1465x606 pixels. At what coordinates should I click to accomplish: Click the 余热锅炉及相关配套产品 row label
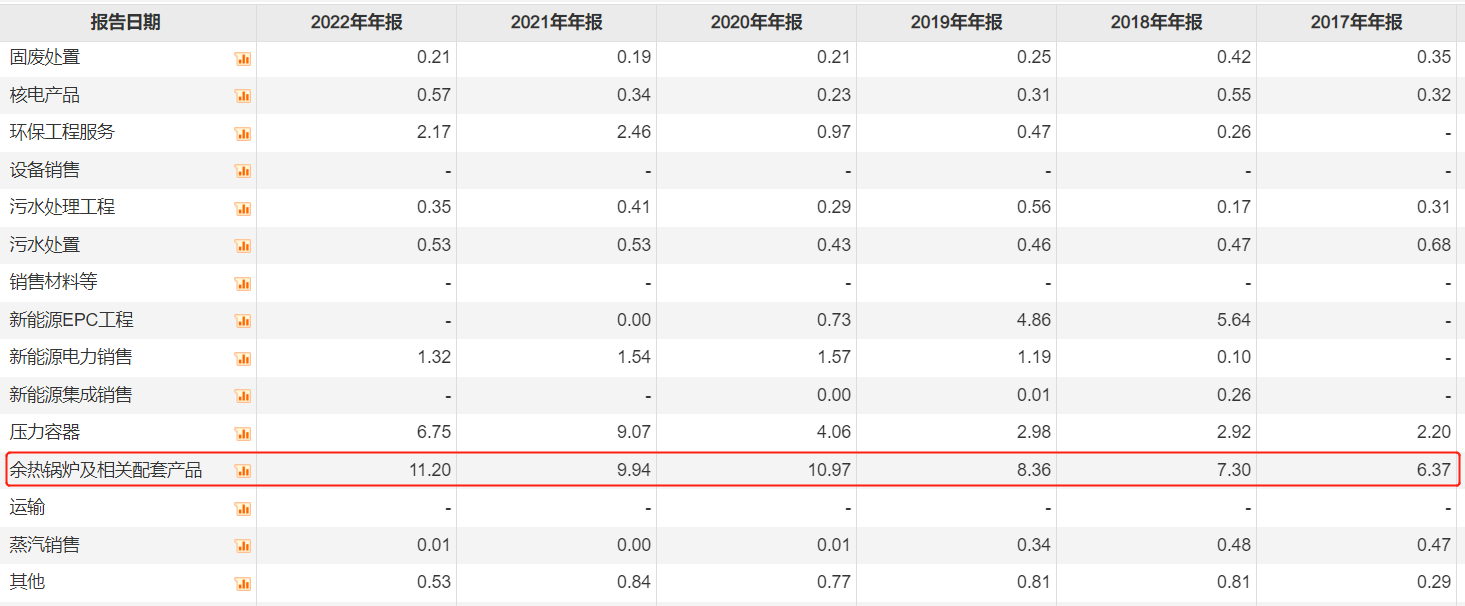click(x=106, y=470)
